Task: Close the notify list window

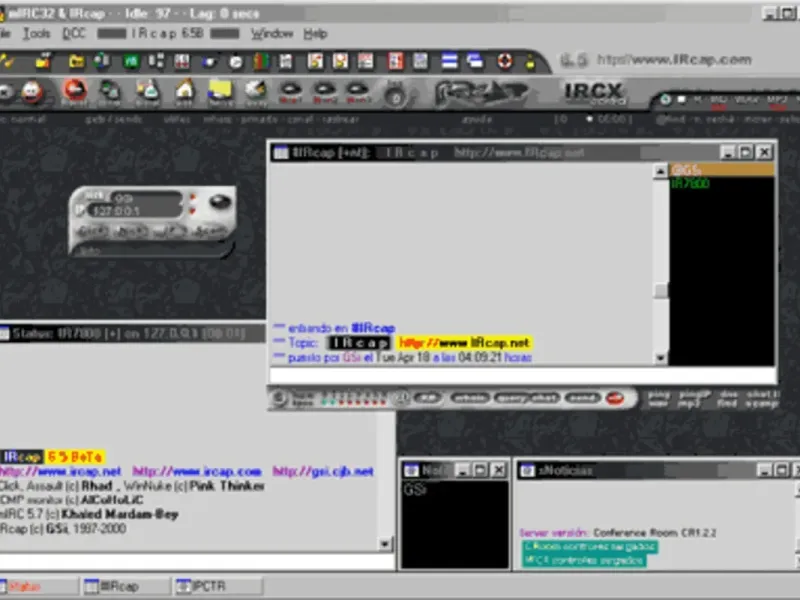Action: 498,470
